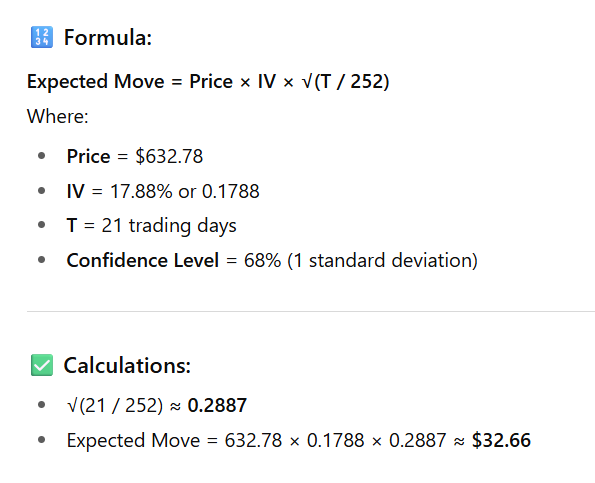595x483 pixels.
Task: Click the bold Price label
Action: 88,156
